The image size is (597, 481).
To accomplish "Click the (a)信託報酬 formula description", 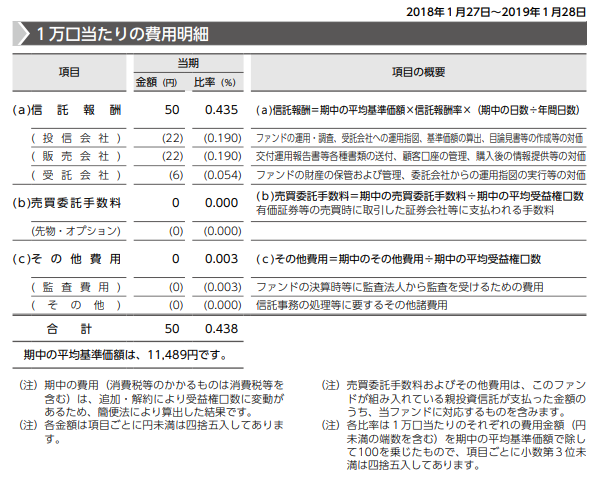I will 418,110.
